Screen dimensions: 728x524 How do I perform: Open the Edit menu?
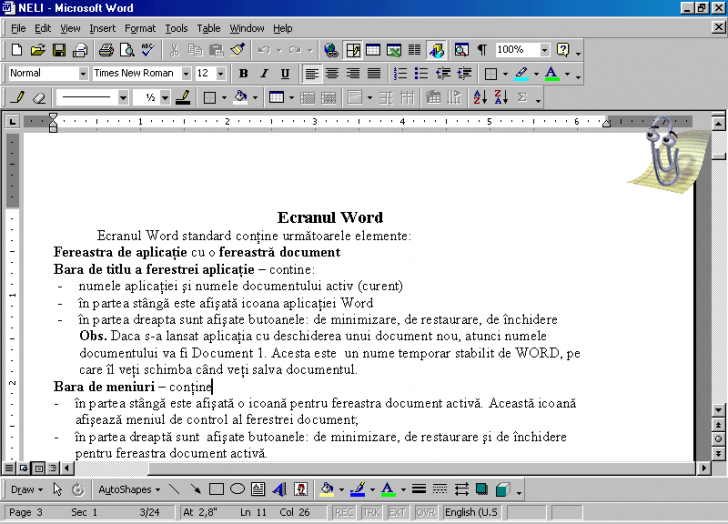[42, 28]
